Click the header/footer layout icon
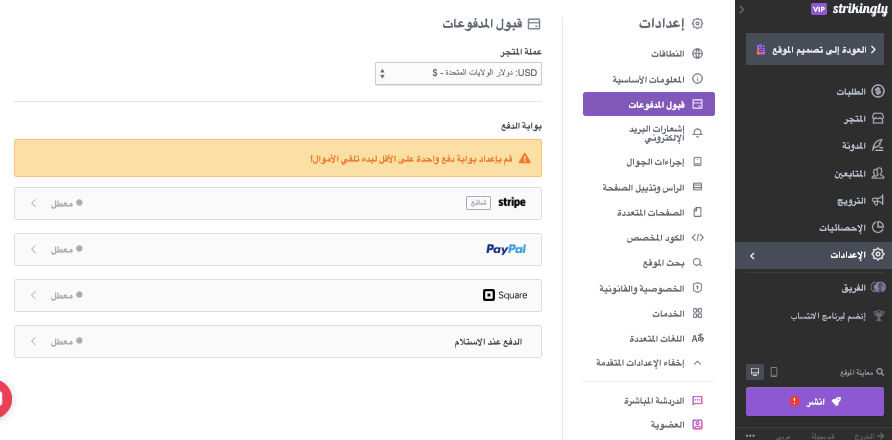 tap(697, 187)
